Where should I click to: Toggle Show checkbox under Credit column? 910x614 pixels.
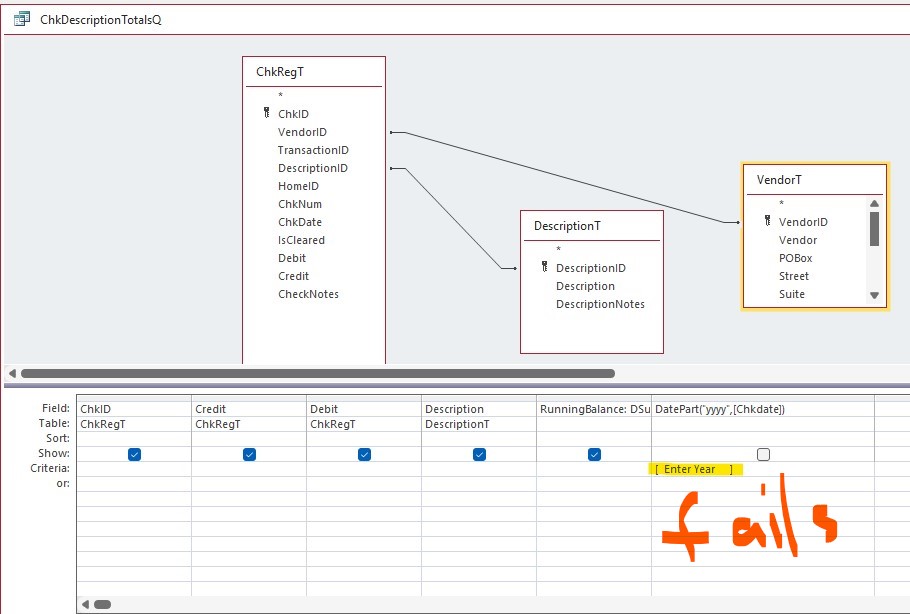(249, 454)
